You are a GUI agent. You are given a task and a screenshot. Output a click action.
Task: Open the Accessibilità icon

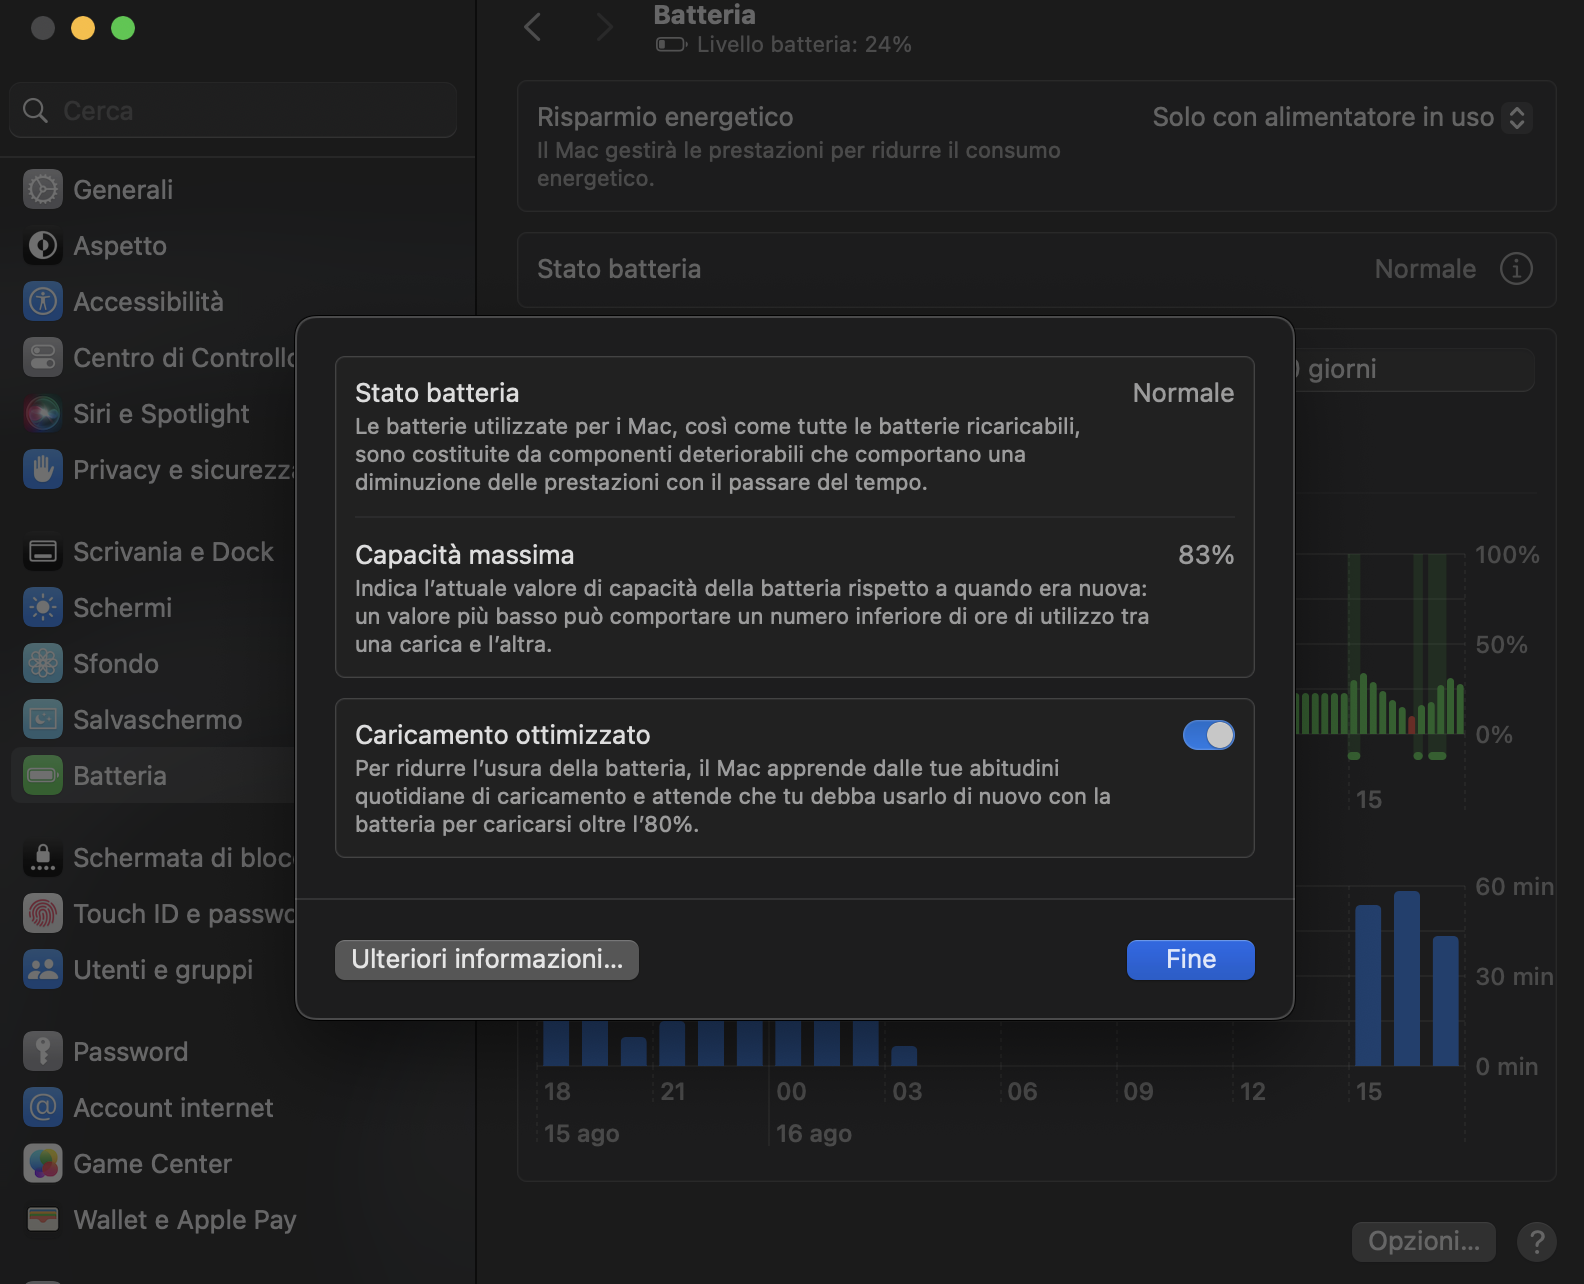(43, 302)
